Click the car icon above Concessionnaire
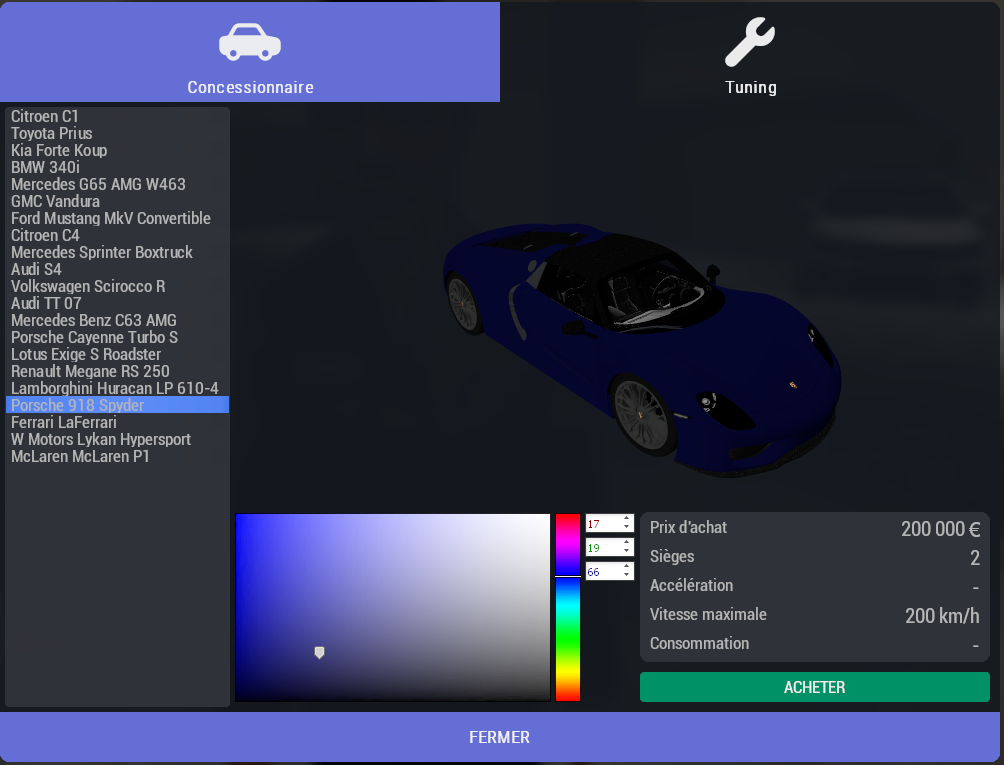The height and width of the screenshot is (765, 1004). tap(250, 42)
